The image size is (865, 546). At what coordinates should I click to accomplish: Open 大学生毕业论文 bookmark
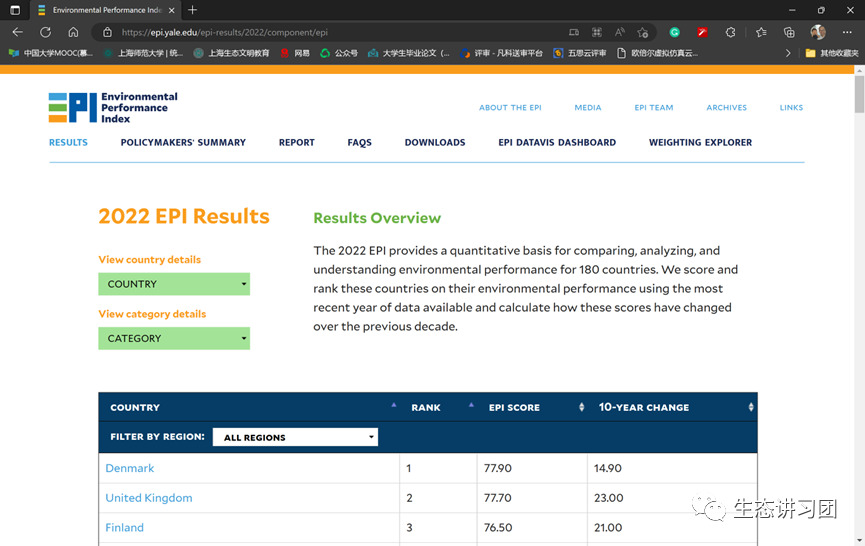pyautogui.click(x=409, y=53)
